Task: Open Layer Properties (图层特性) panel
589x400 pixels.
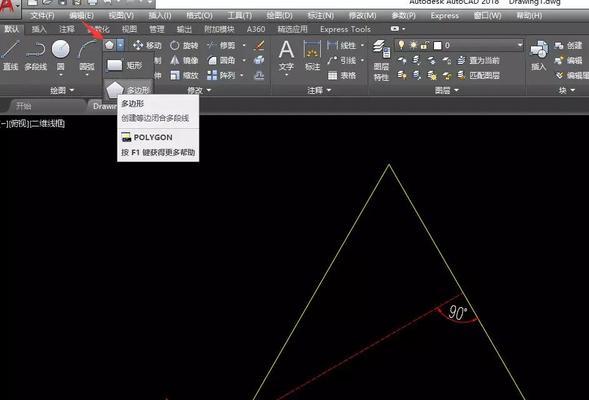Action: point(381,60)
